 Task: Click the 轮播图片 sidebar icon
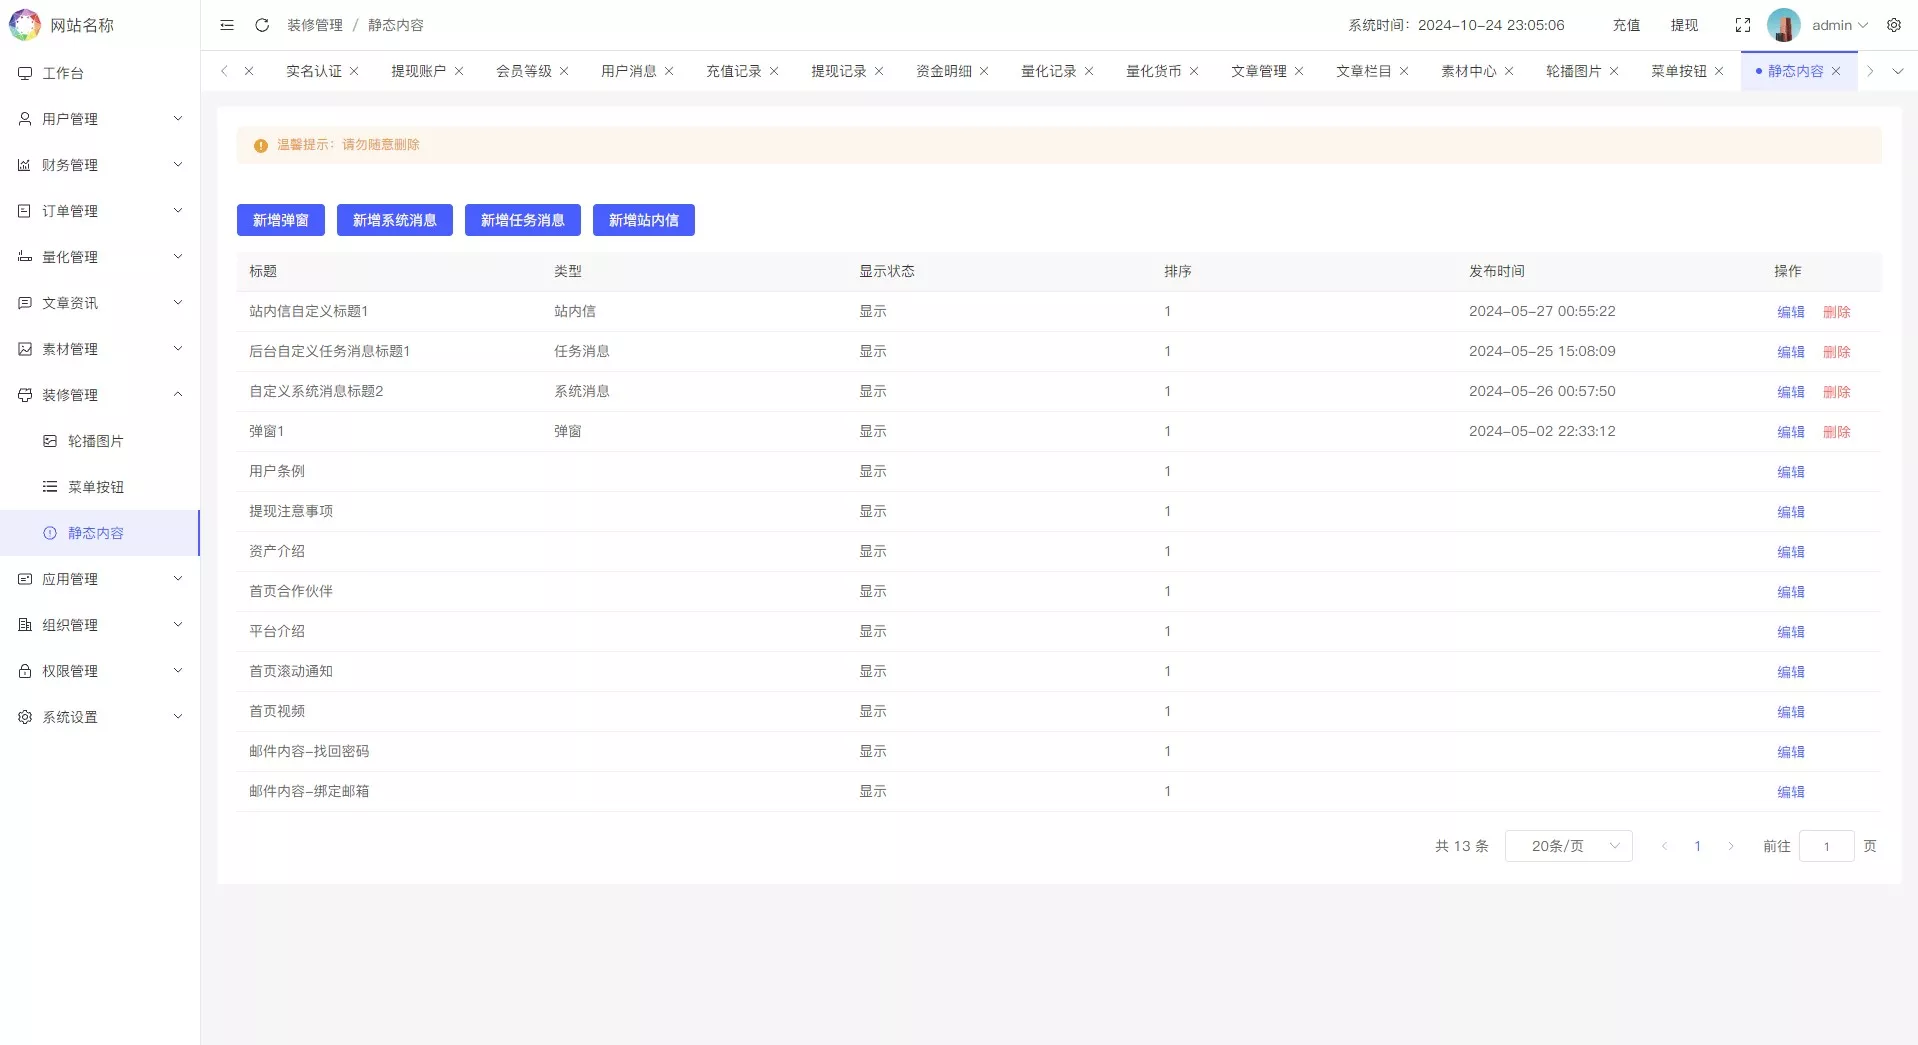coord(49,440)
